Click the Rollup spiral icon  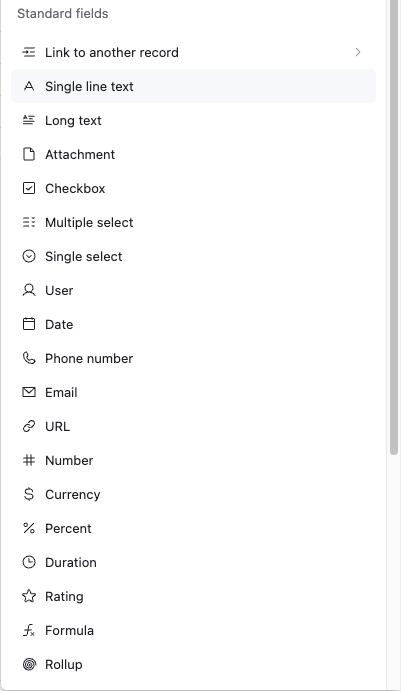(x=29, y=664)
